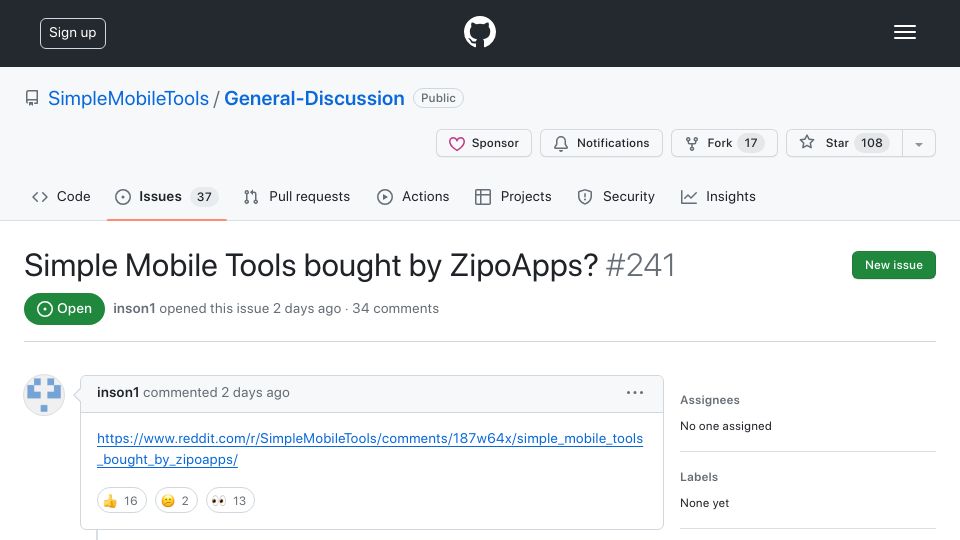Toggle the confused face reaction 2
Image resolution: width=960 pixels, height=540 pixels.
pyautogui.click(x=176, y=501)
